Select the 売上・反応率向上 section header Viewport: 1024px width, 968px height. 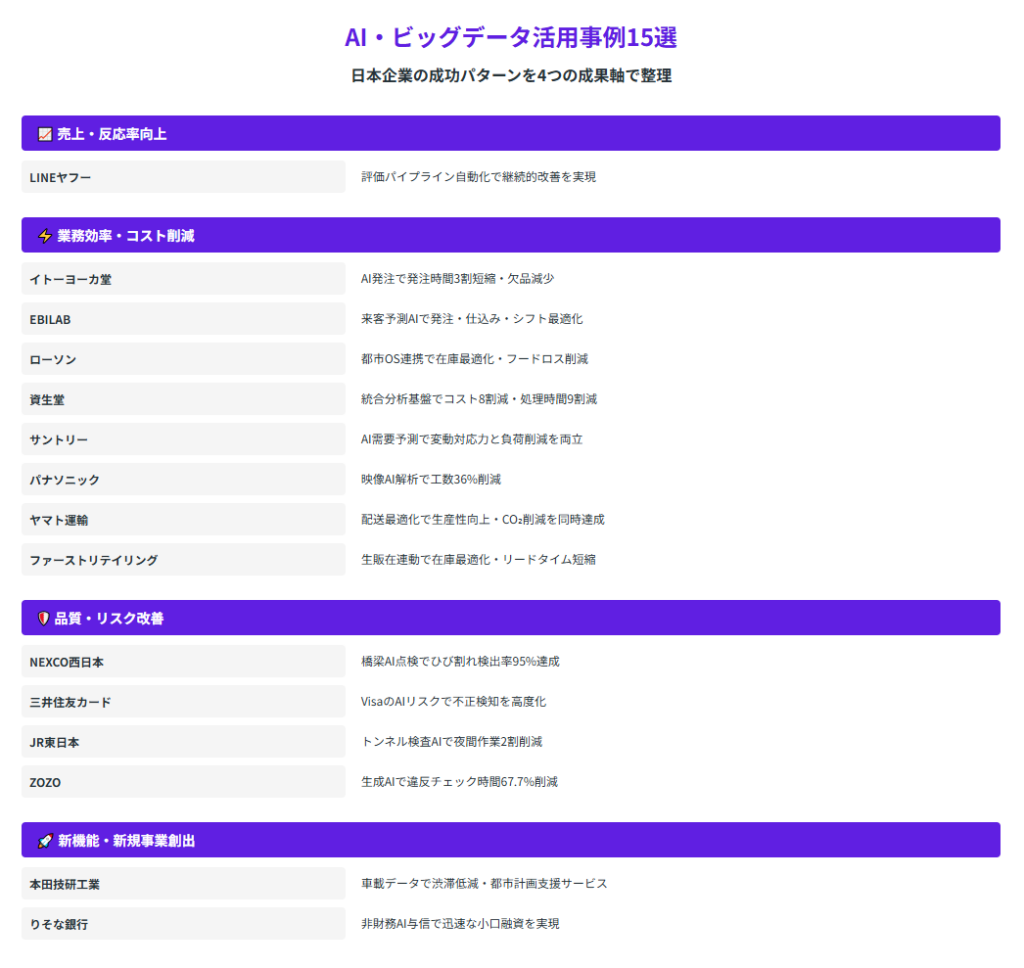[x=510, y=134]
